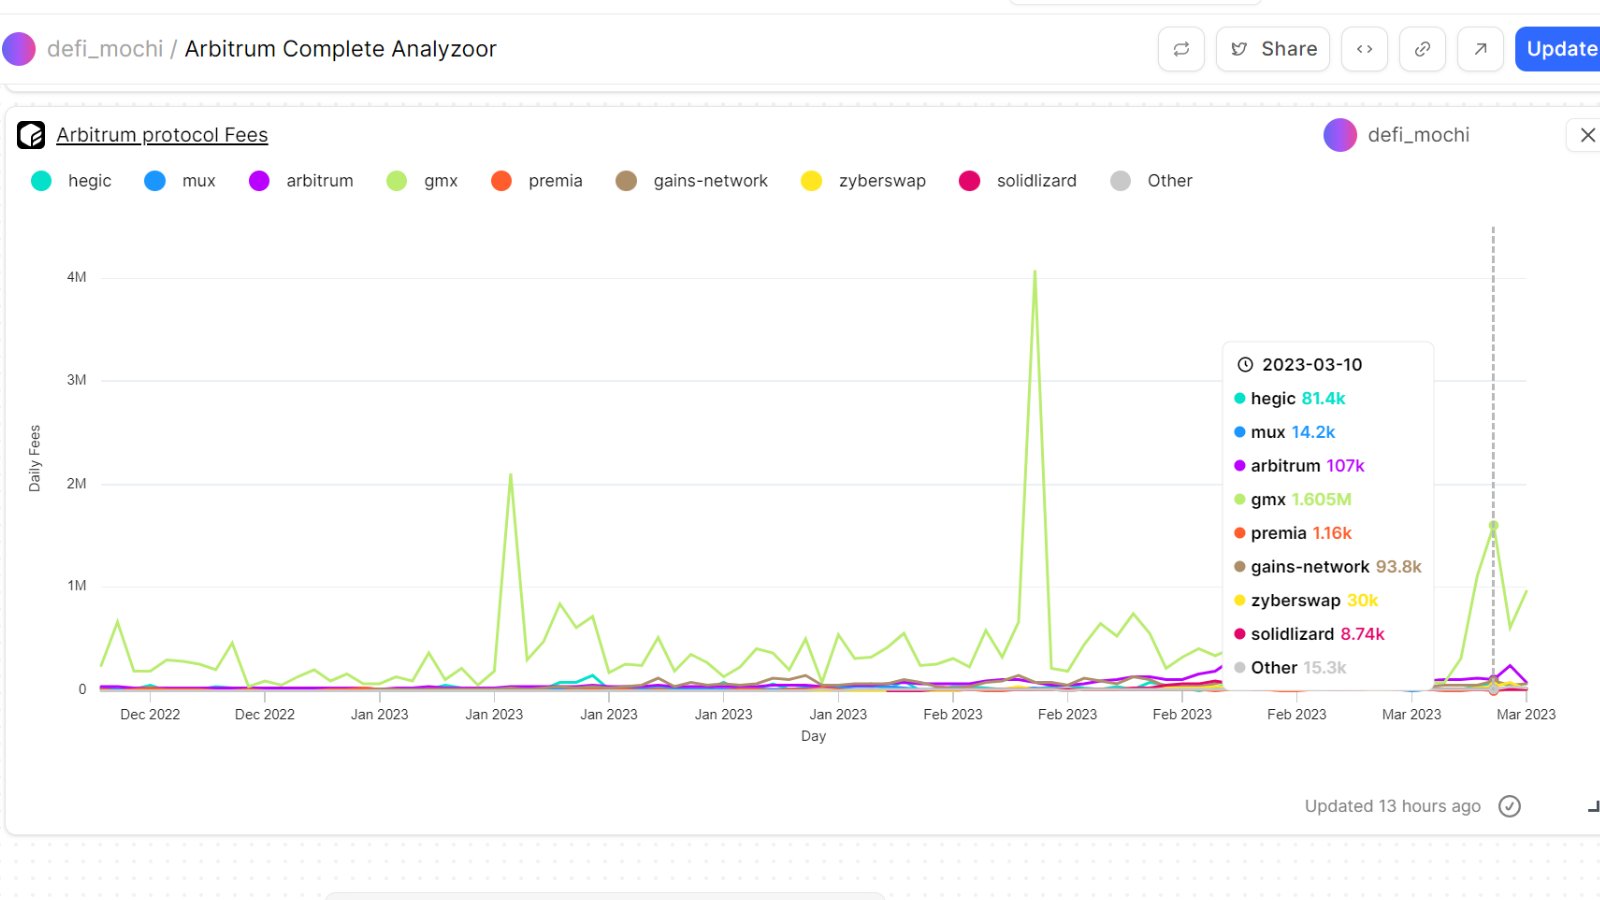
Task: Open the embed code icon
Action: click(x=1364, y=49)
